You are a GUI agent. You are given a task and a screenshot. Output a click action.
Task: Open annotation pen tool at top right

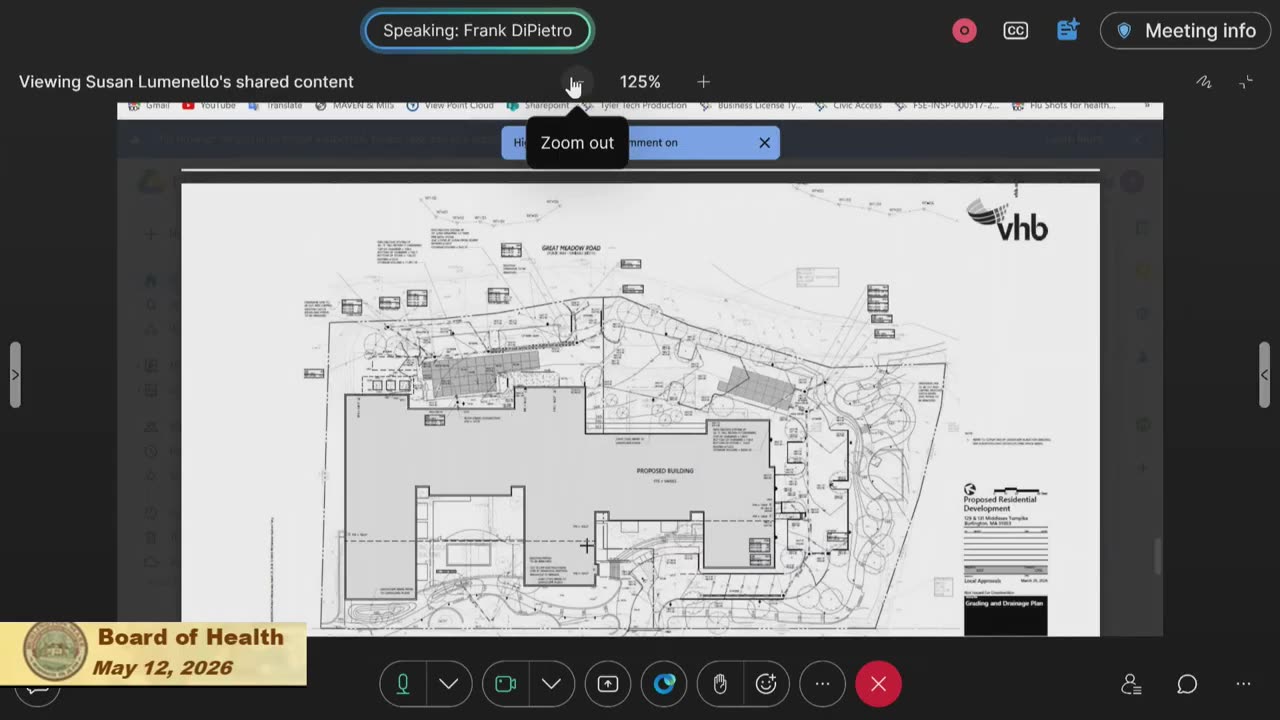[1204, 82]
